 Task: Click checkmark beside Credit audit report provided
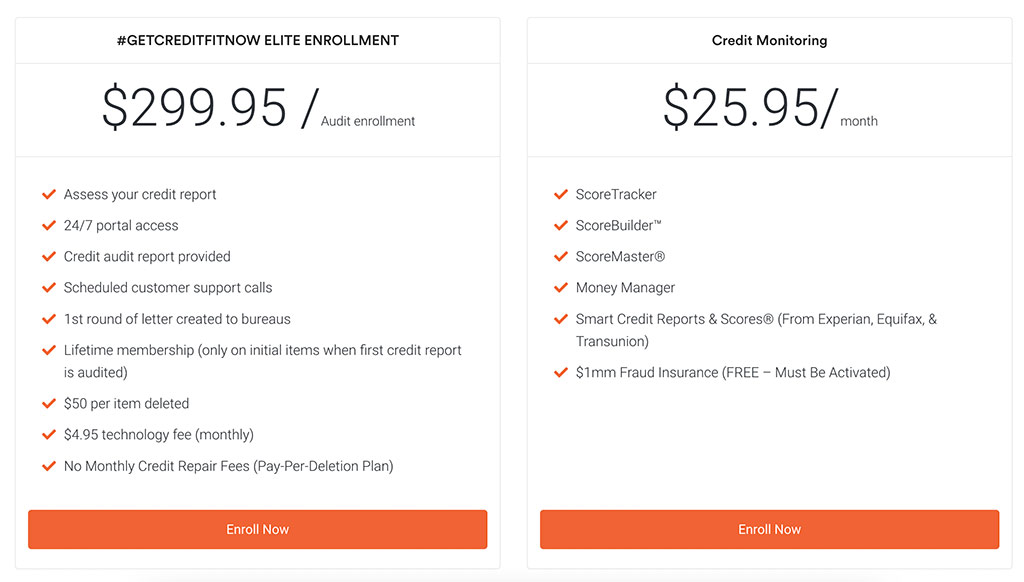click(x=48, y=257)
